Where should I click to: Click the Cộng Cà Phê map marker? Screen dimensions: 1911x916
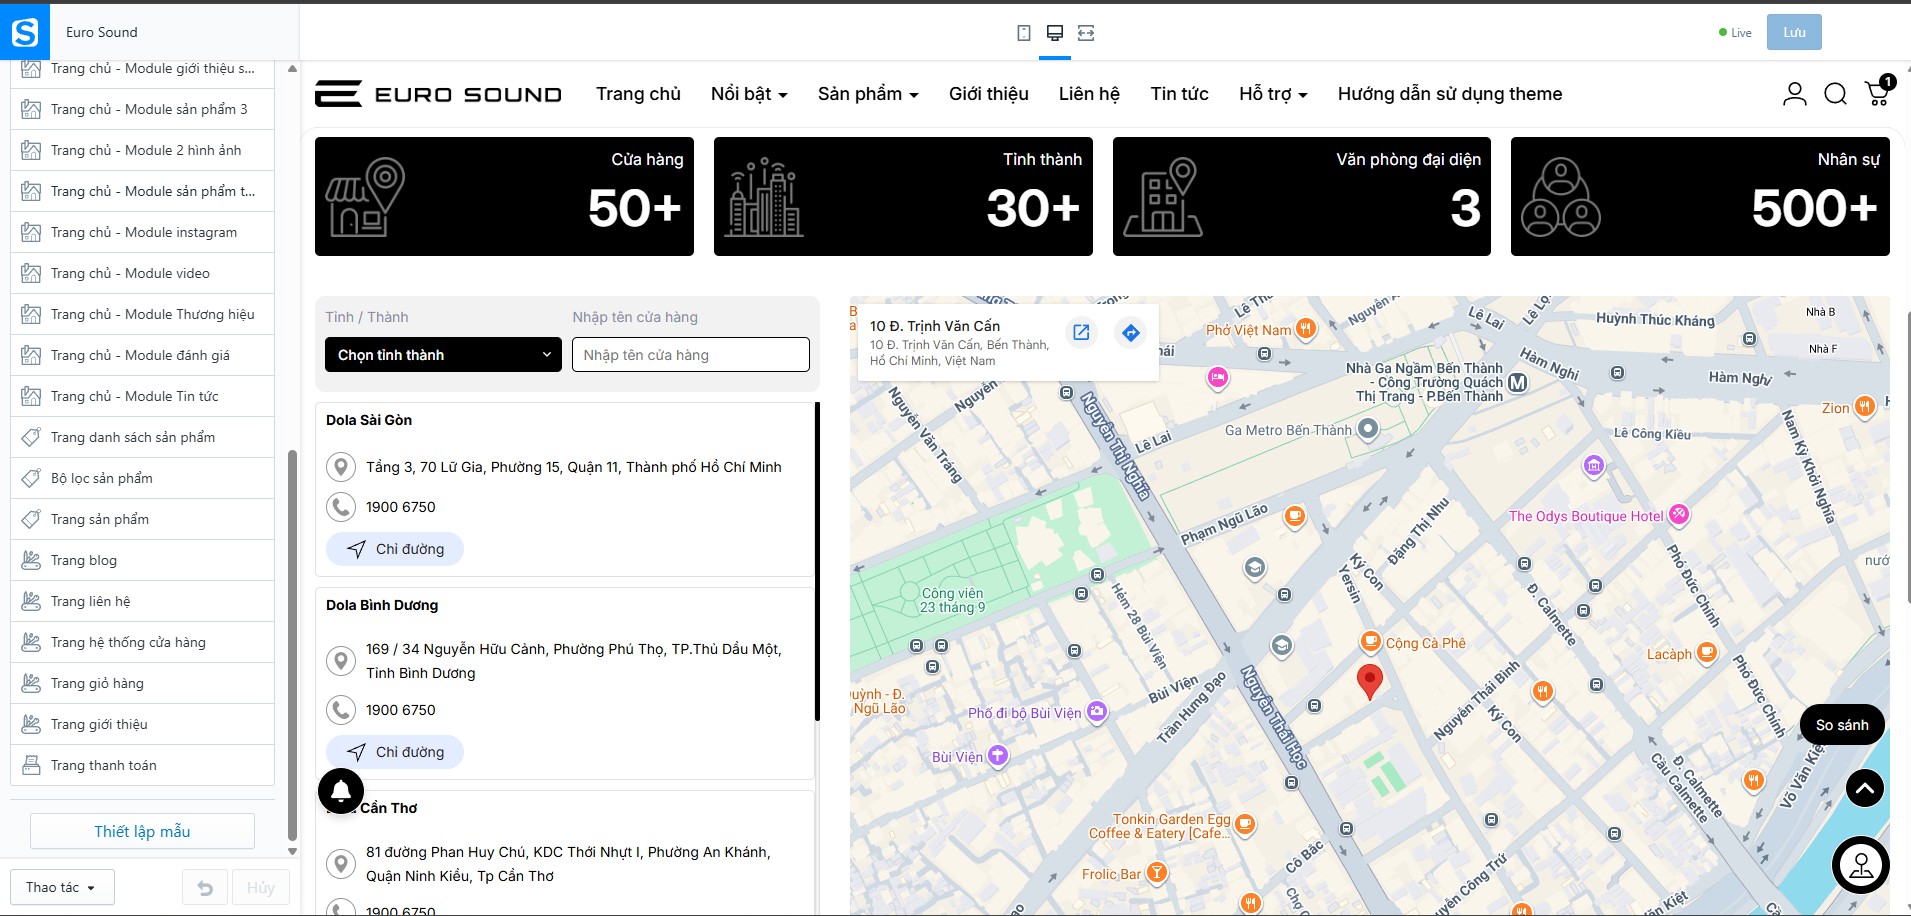click(1370, 642)
